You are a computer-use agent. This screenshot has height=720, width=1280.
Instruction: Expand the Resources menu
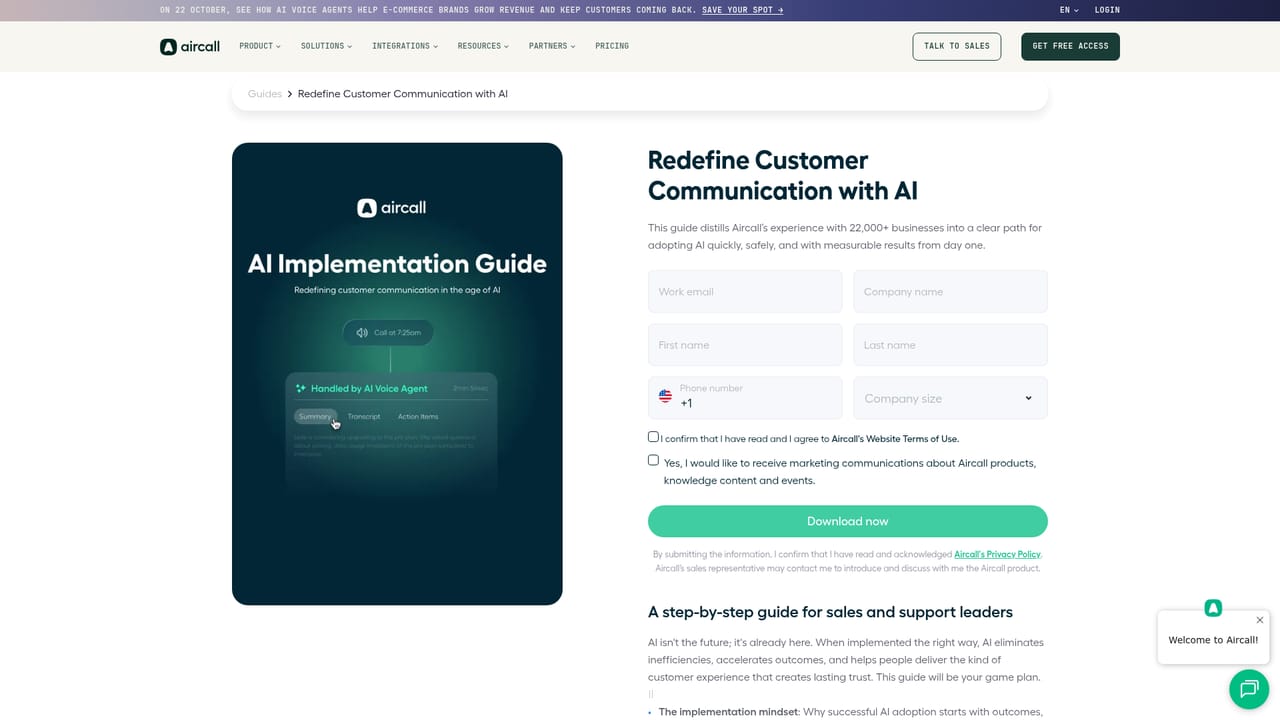483,46
